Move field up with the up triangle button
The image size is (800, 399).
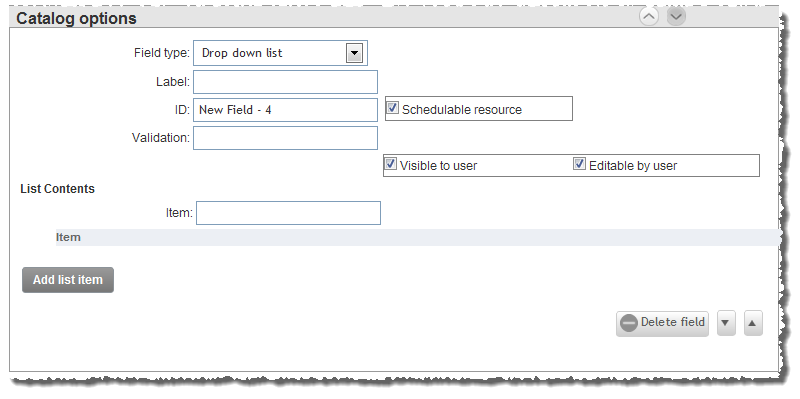tap(753, 323)
